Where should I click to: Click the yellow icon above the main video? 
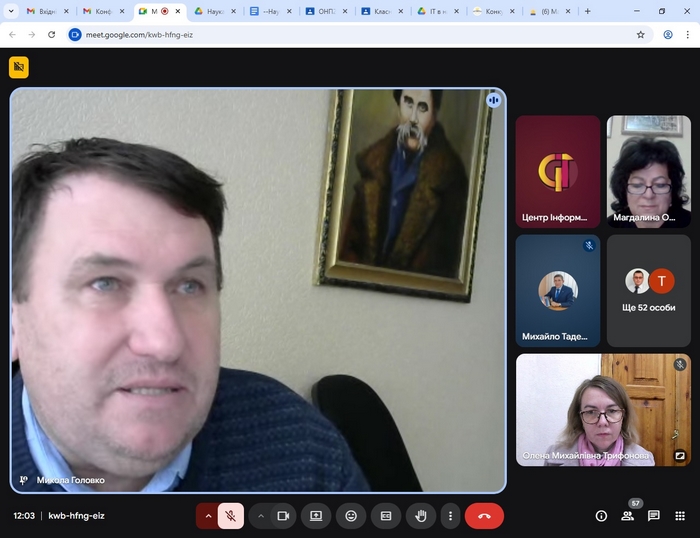19,67
